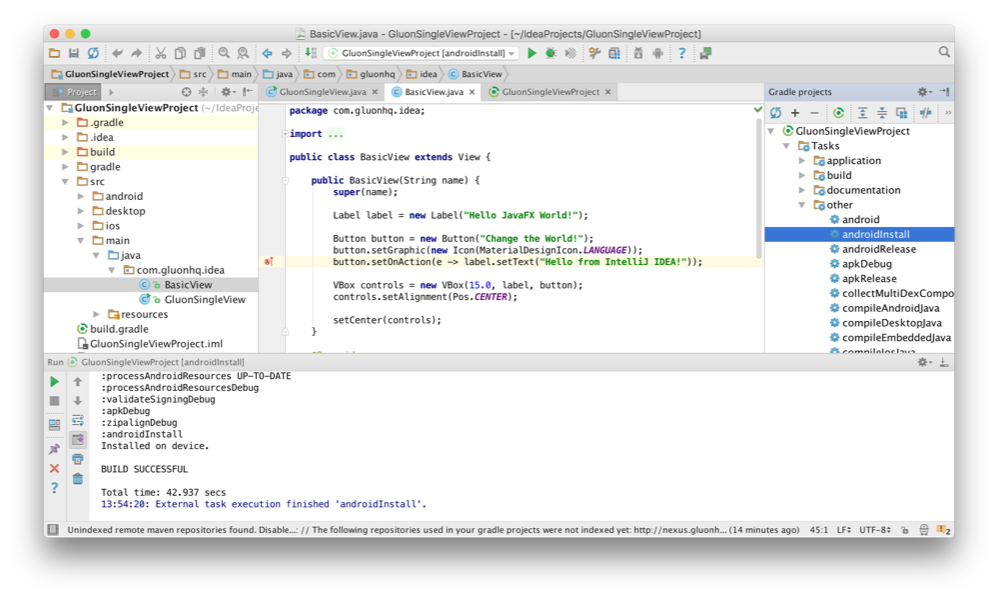
Task: Switch to the GluonSingleViewProject editor tab
Action: [551, 92]
